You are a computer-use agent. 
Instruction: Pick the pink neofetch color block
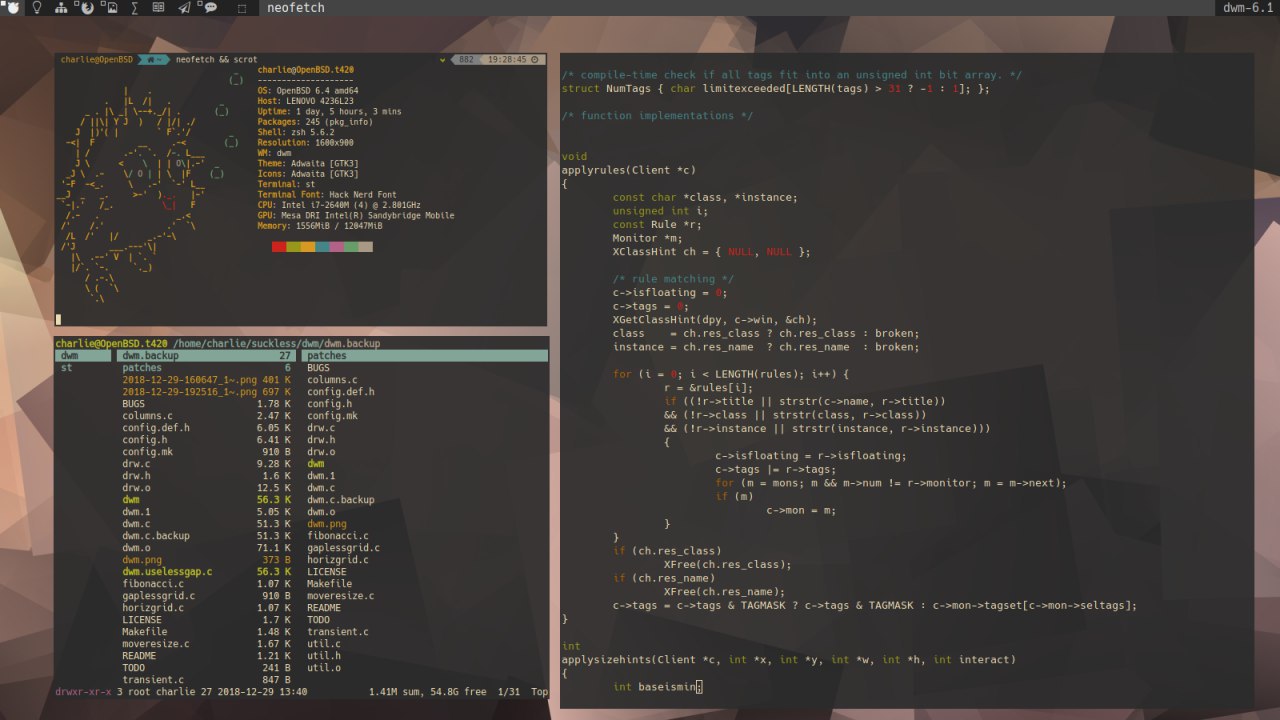tap(337, 247)
